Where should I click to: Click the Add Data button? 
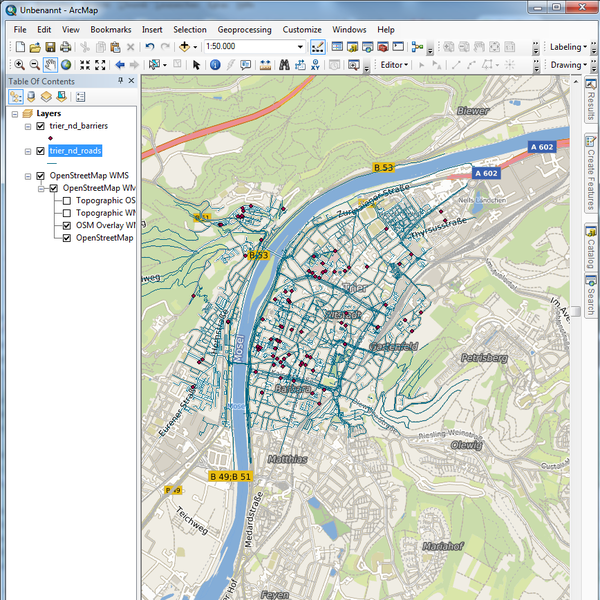[184, 47]
